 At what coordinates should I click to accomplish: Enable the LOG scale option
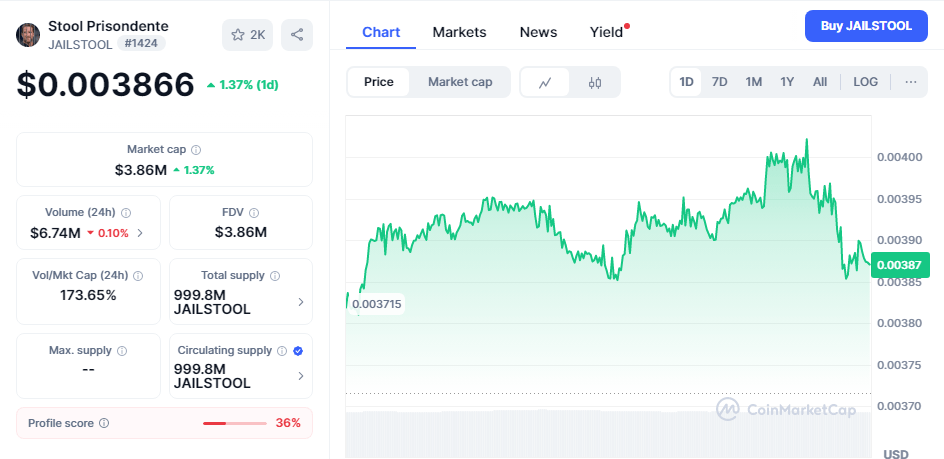click(x=865, y=82)
